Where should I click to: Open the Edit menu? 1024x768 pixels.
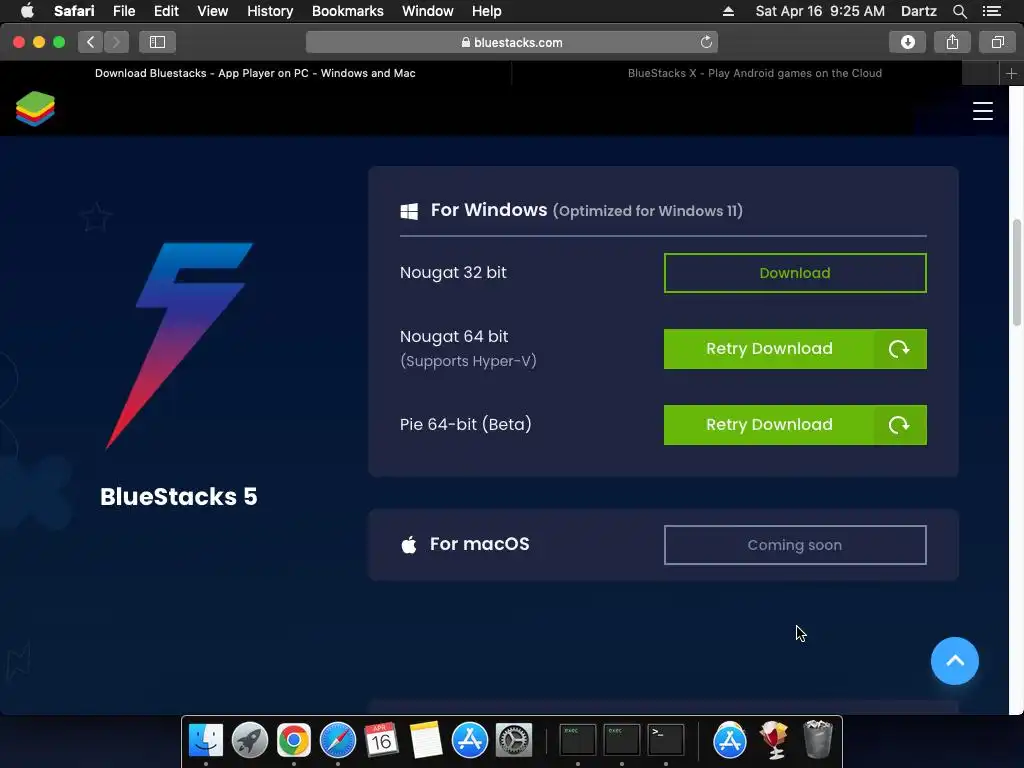point(166,11)
